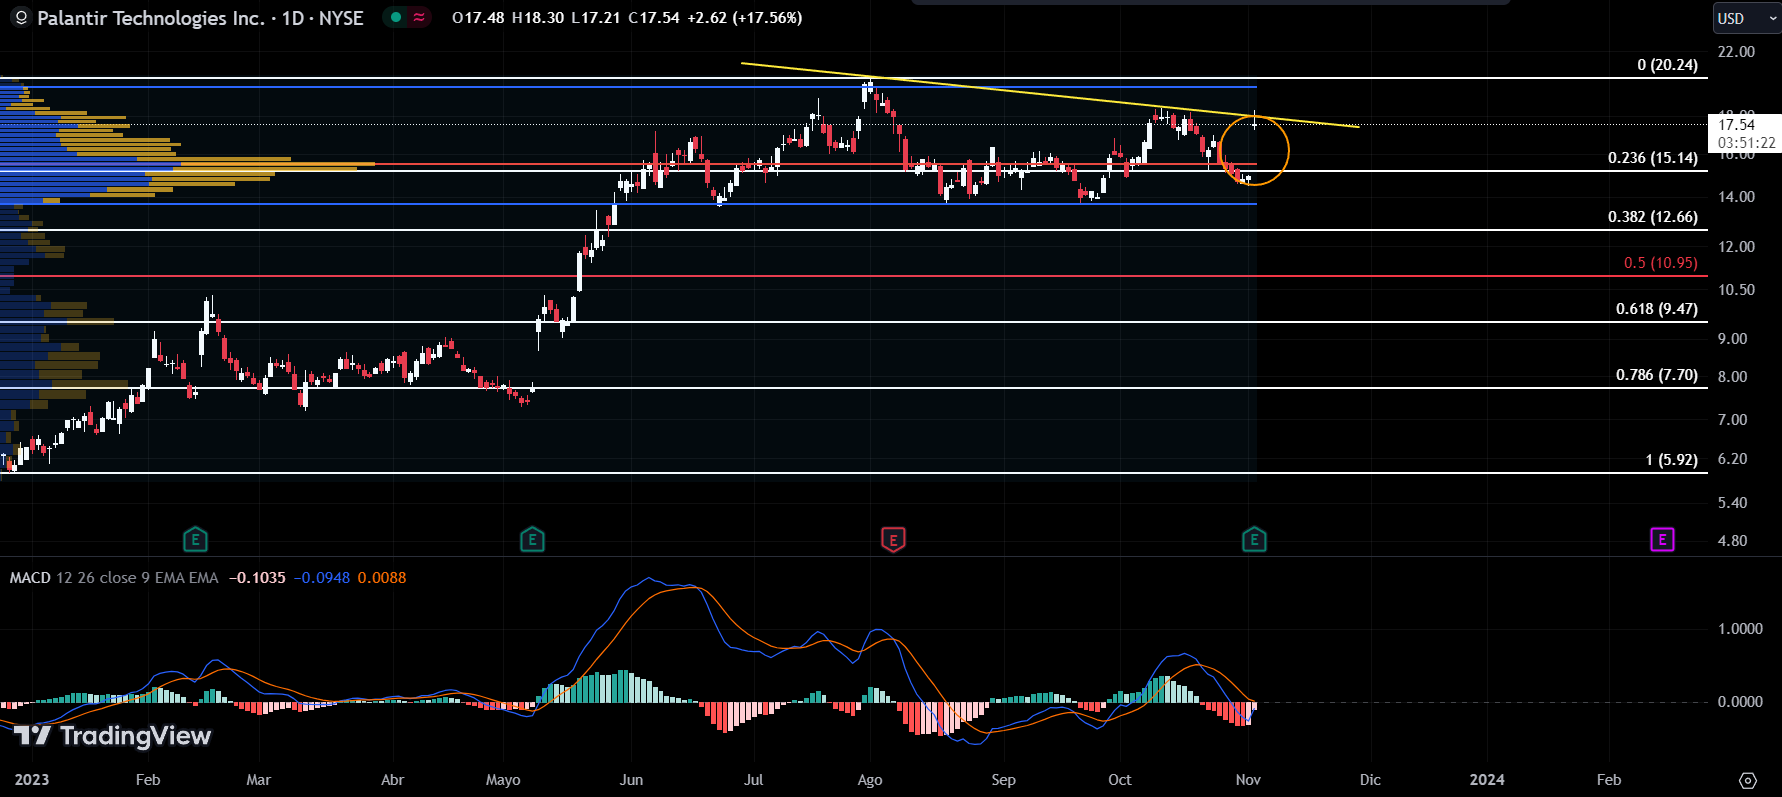Click the Dic time axis label
1782x797 pixels.
(x=1370, y=780)
